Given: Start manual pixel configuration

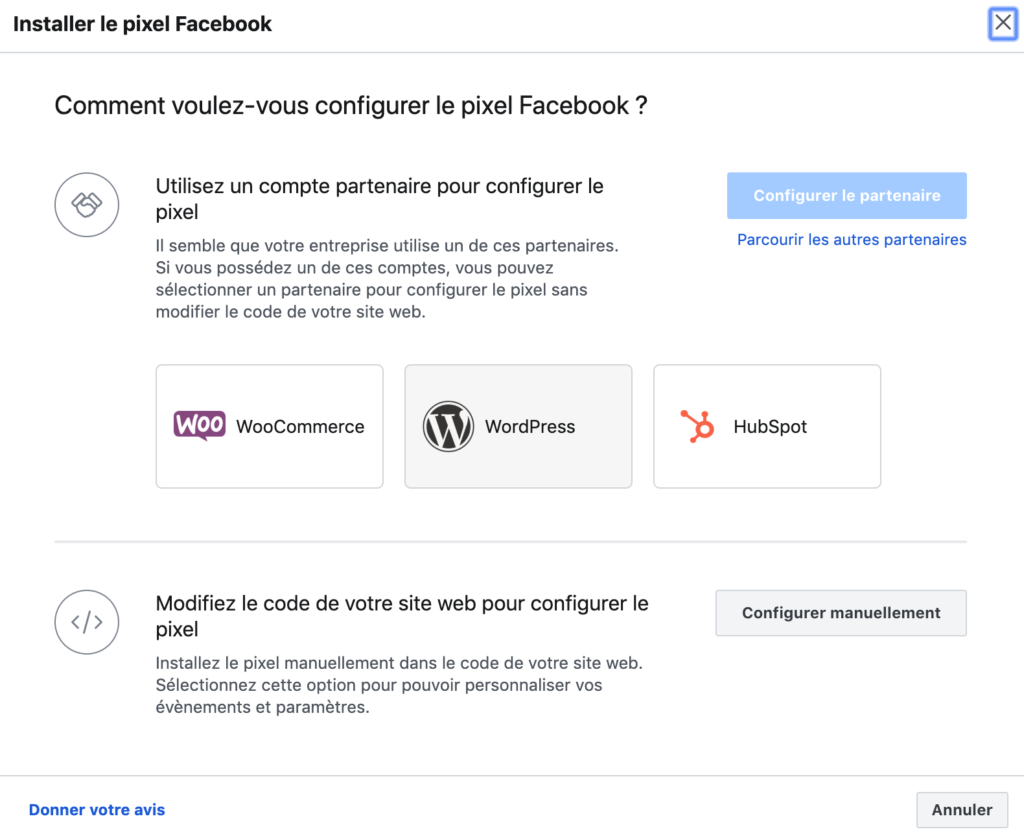Looking at the screenshot, I should click(x=840, y=613).
